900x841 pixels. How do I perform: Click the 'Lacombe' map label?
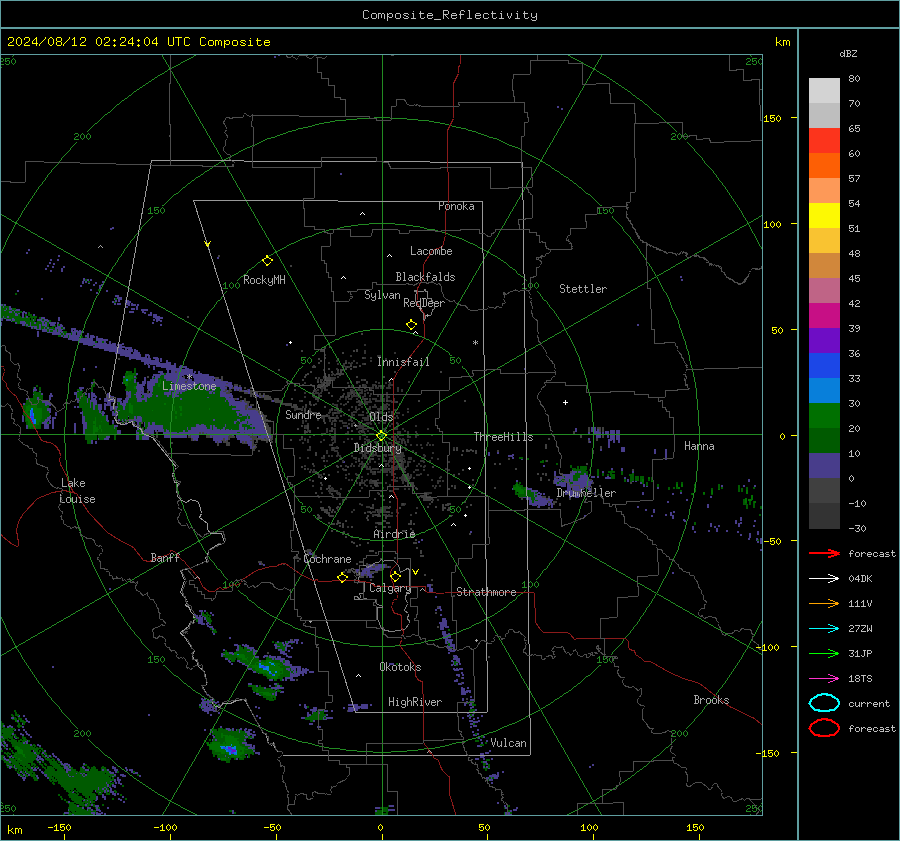click(x=431, y=251)
